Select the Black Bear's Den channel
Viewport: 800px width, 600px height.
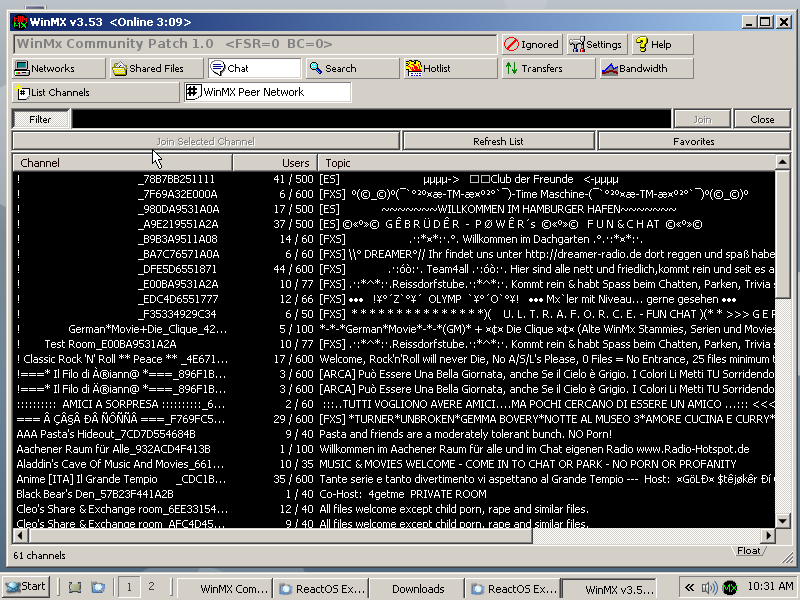pos(394,494)
